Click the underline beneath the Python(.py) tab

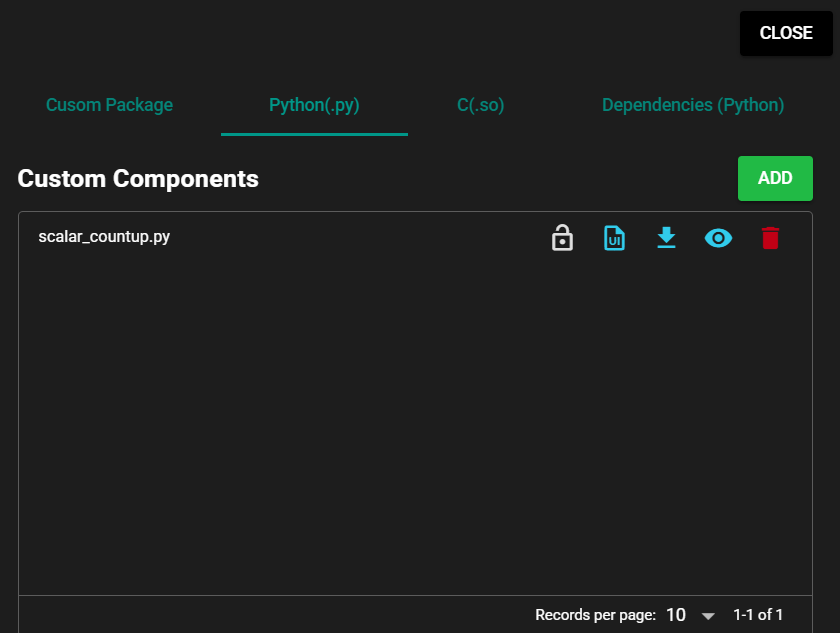[x=314, y=134]
